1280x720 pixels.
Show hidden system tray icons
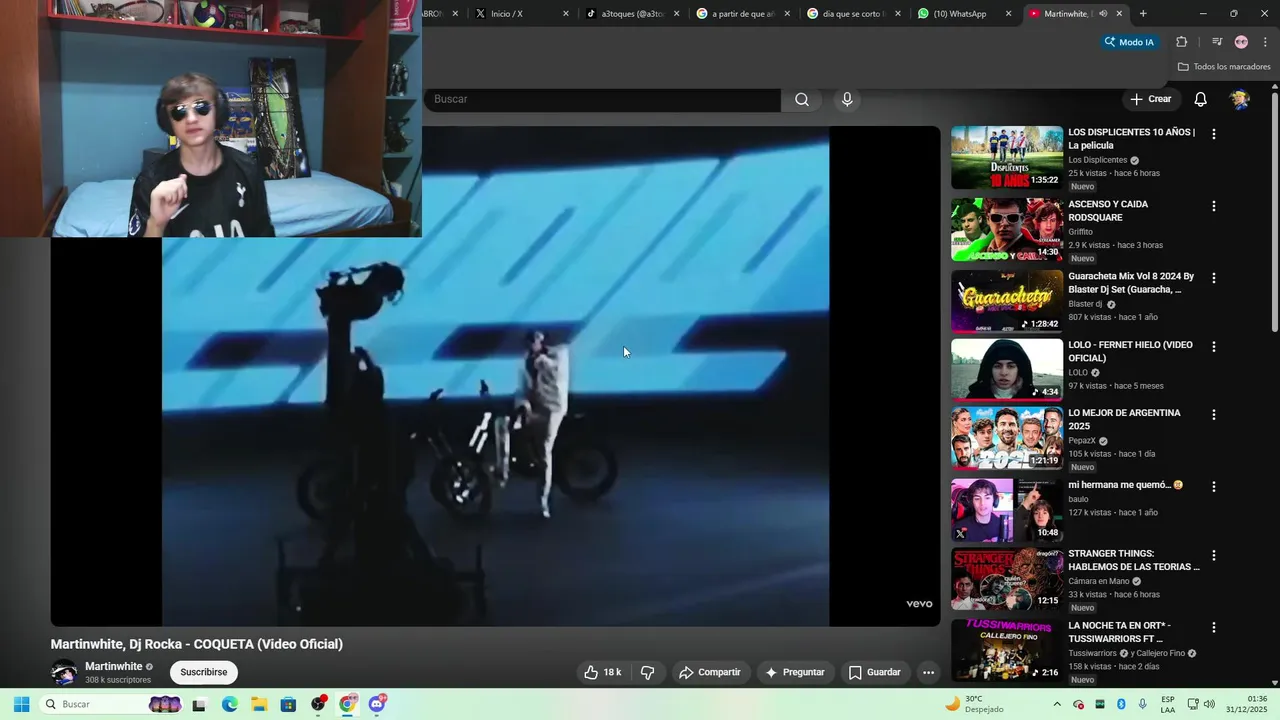click(x=1058, y=704)
